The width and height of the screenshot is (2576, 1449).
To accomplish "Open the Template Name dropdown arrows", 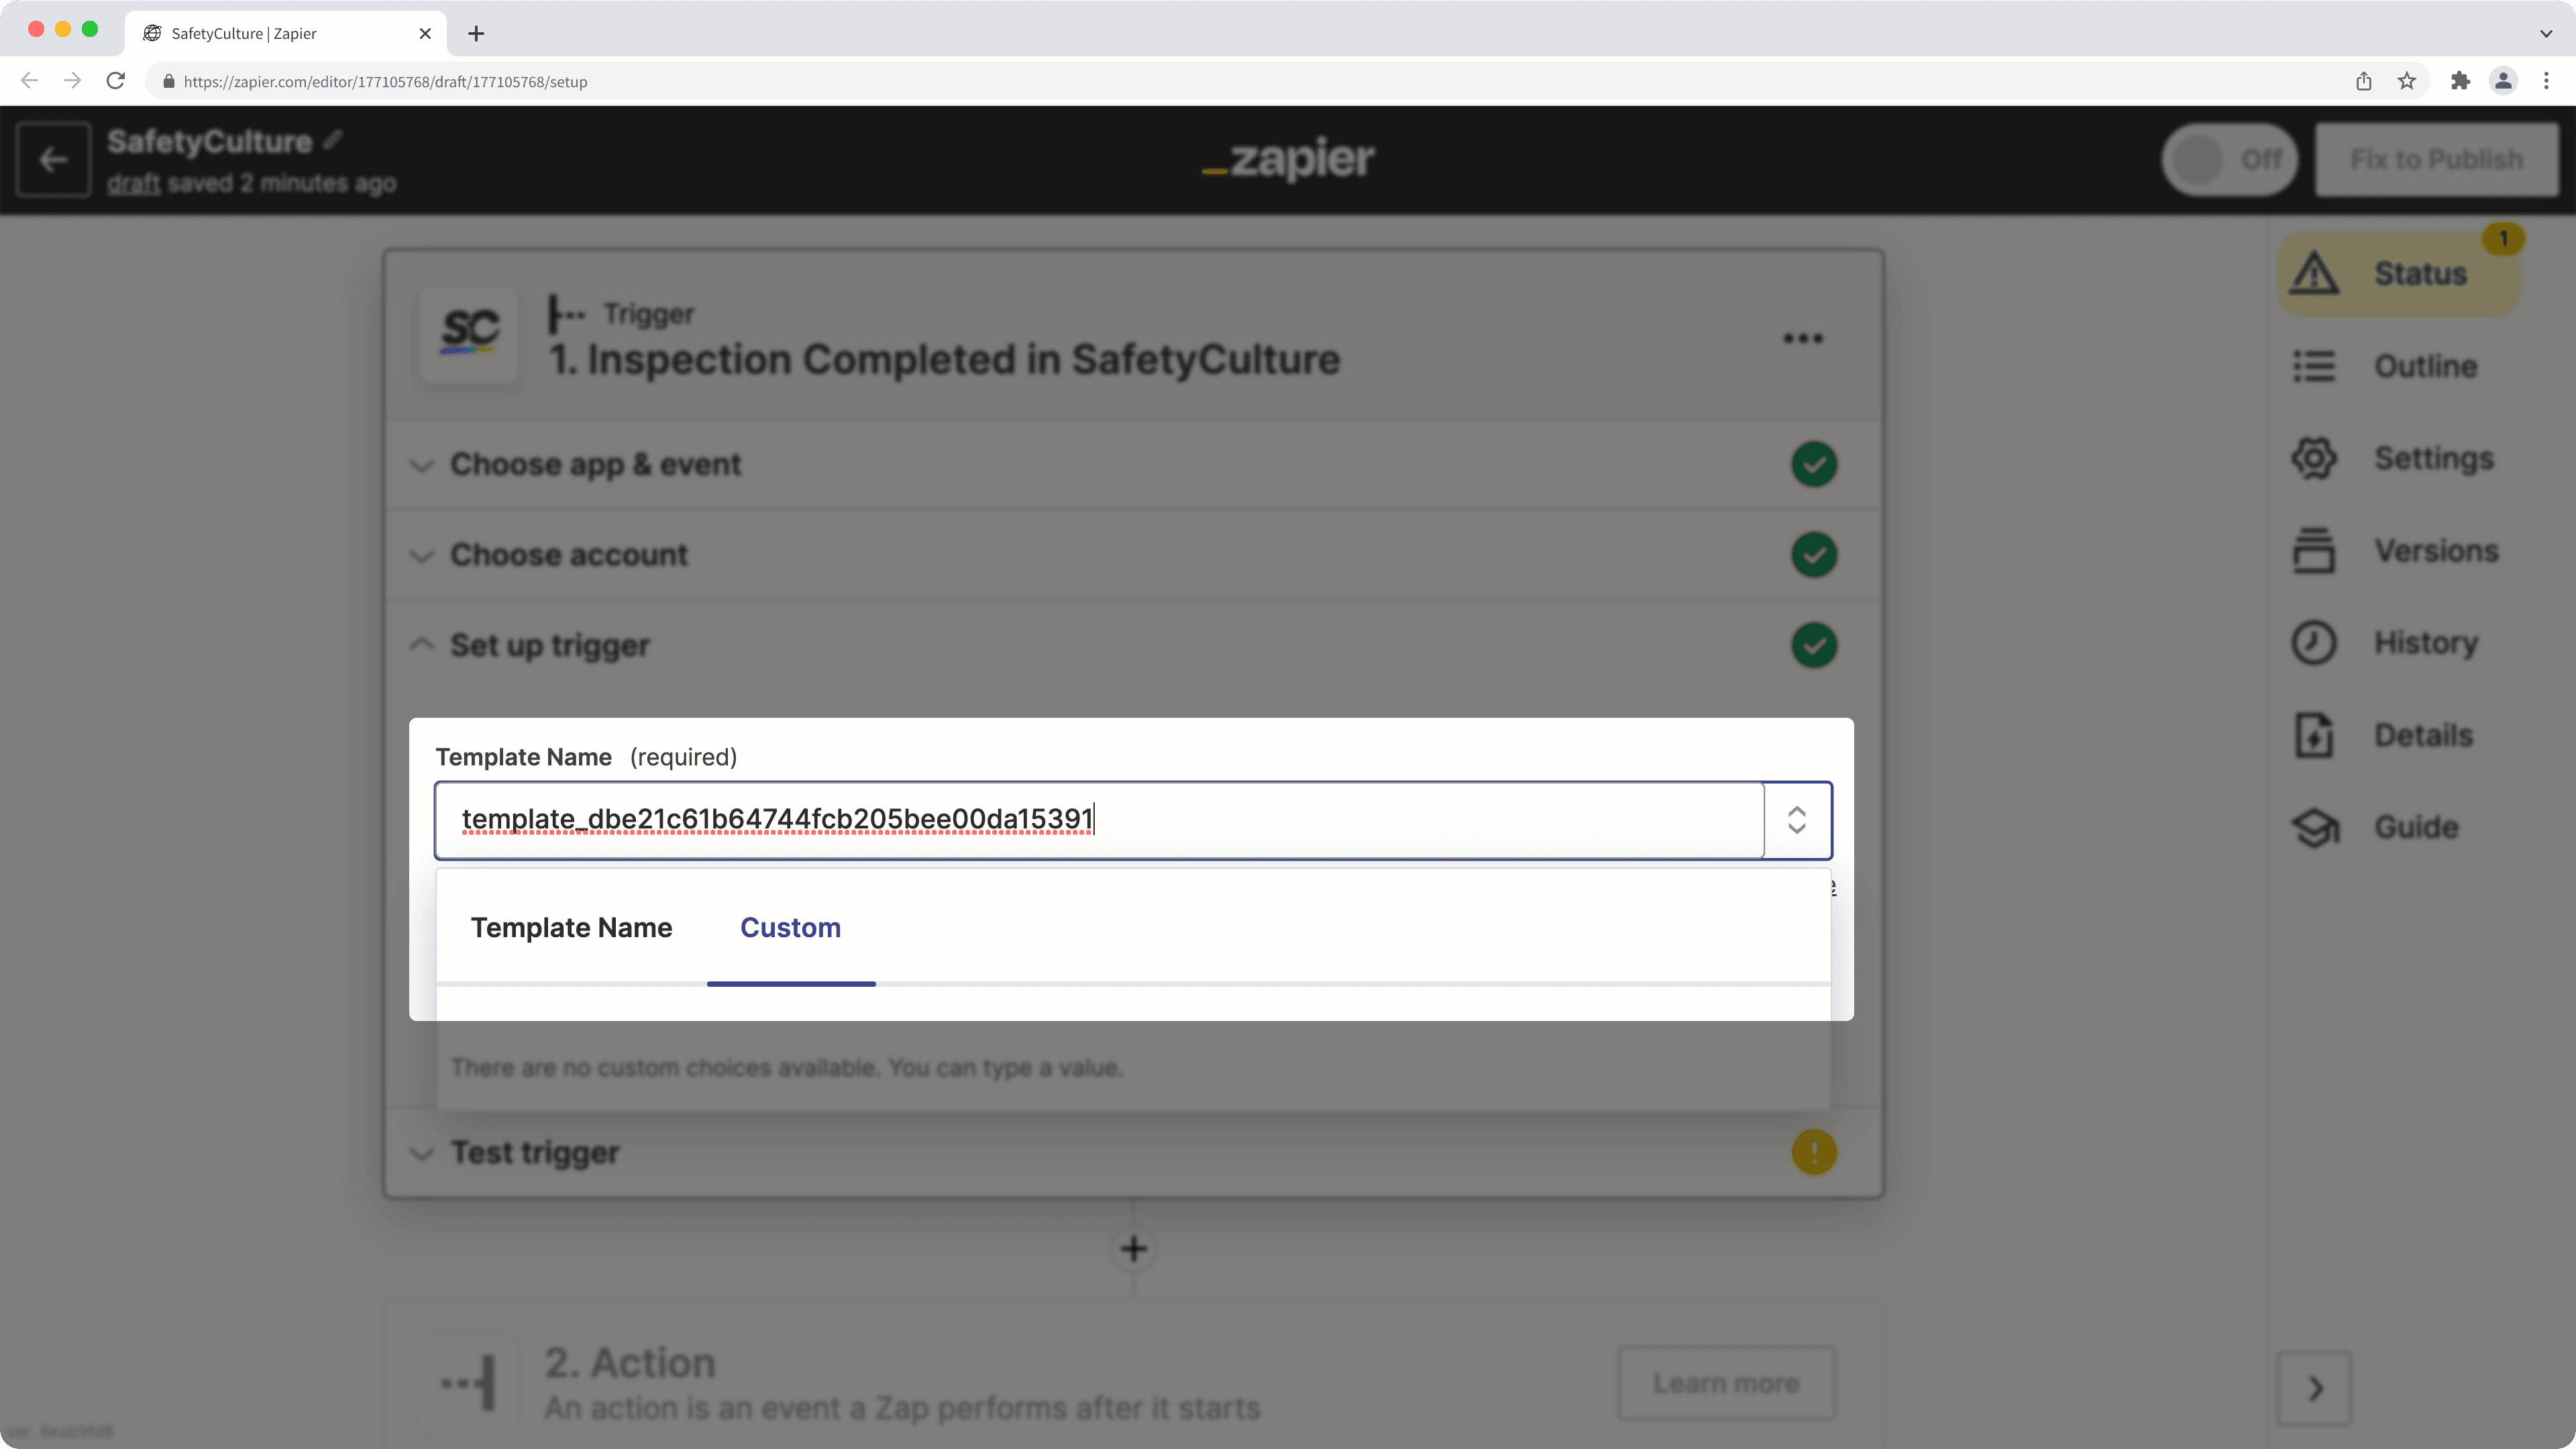I will tap(1796, 820).
